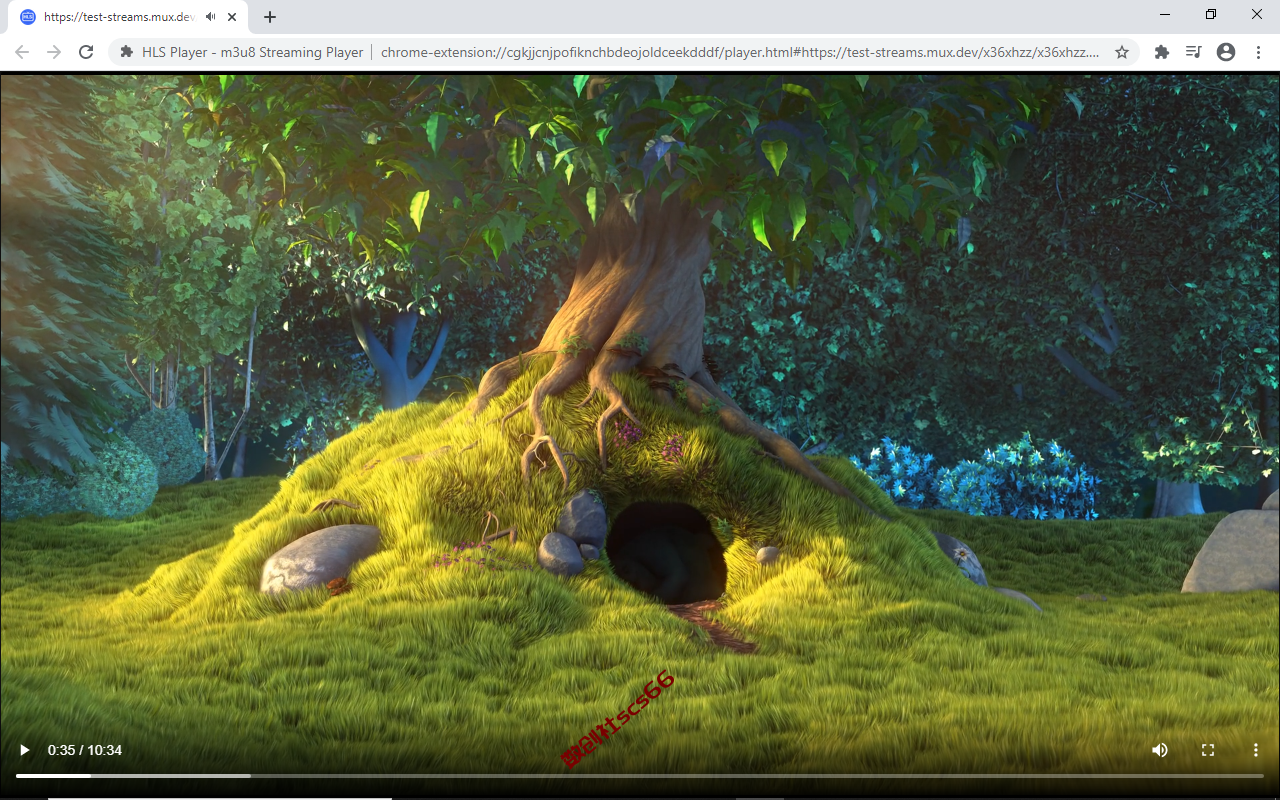
Task: Open the Extensions puzzle menu
Action: [1162, 52]
